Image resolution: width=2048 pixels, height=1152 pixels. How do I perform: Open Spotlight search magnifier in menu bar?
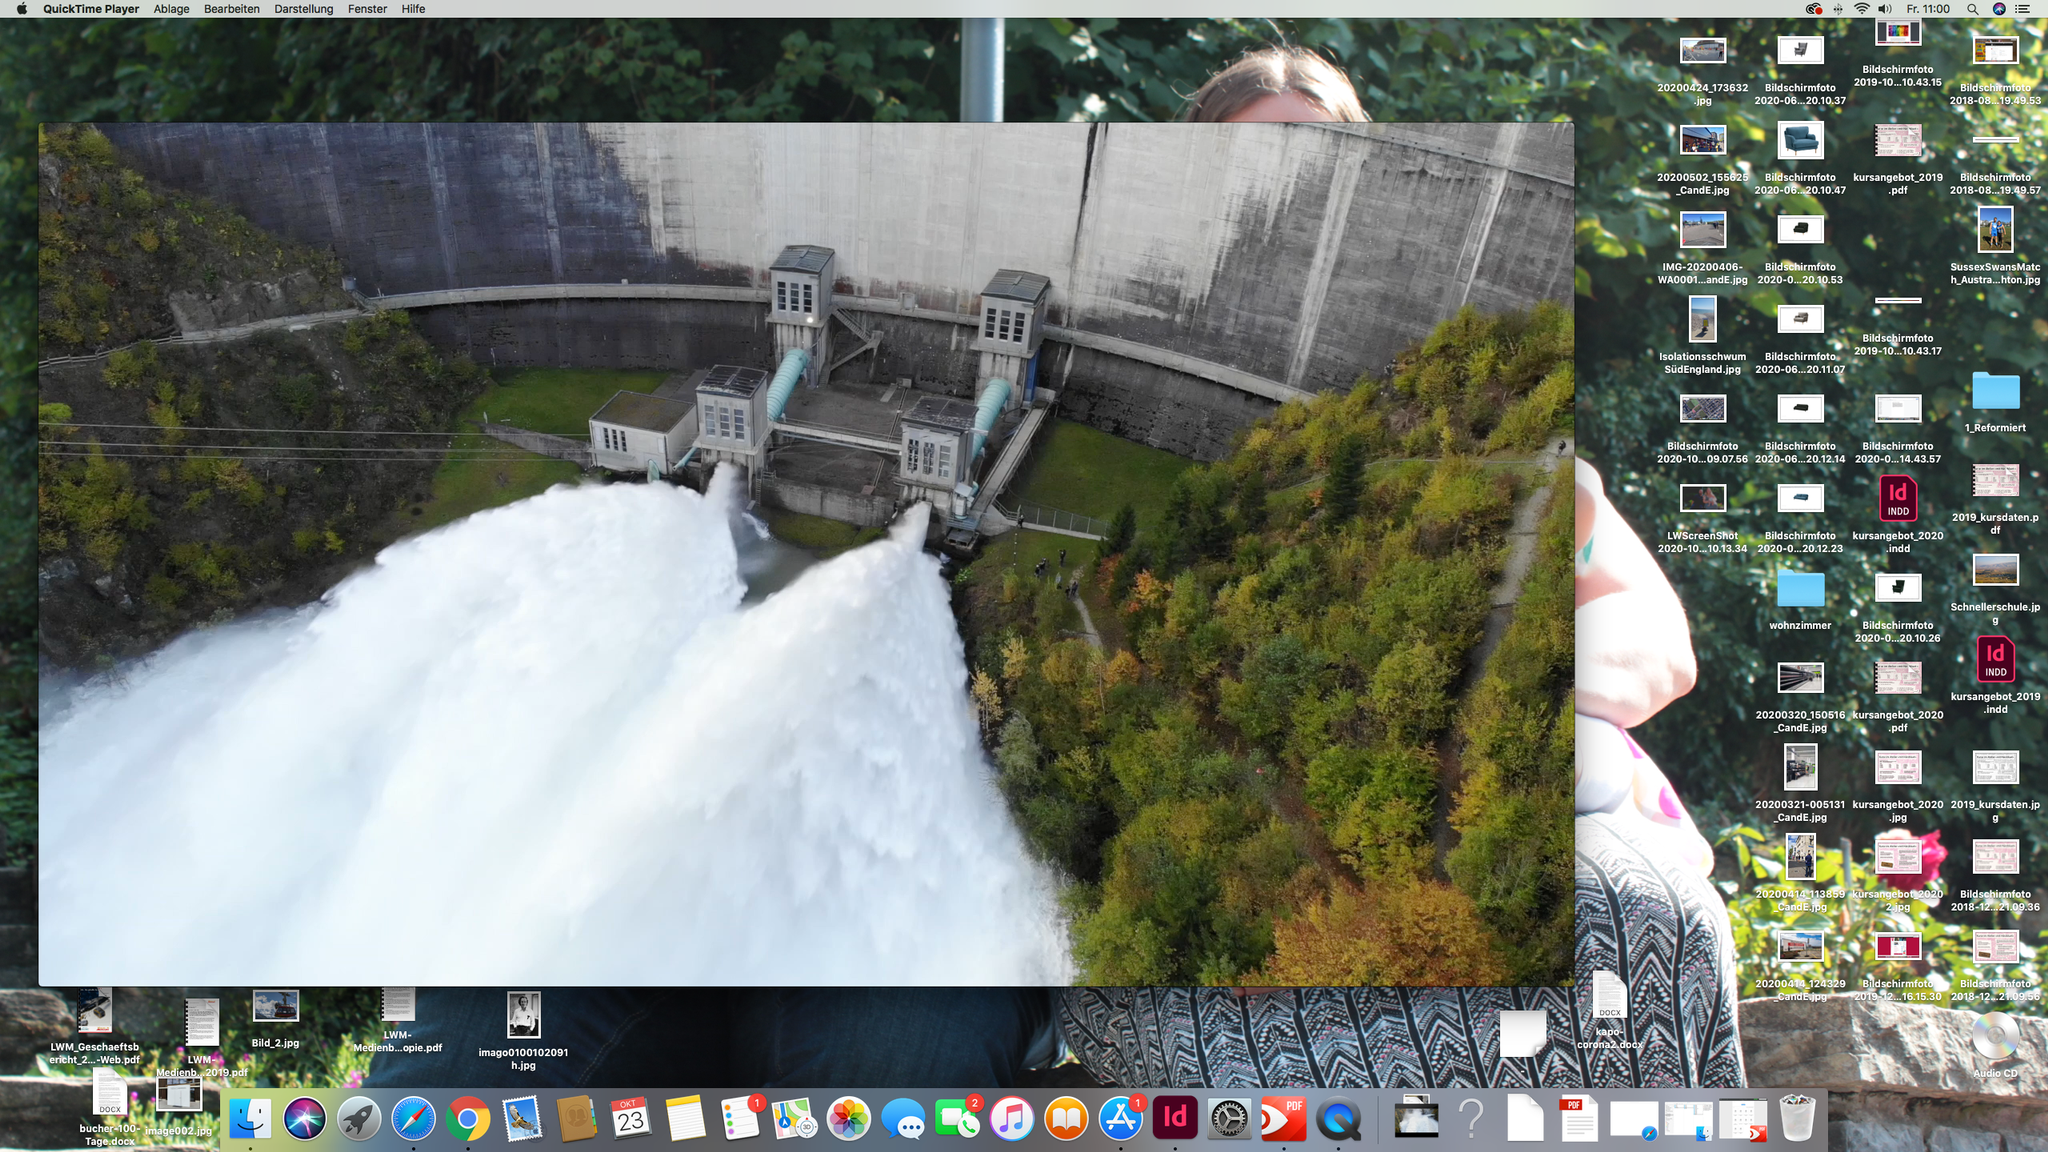(1972, 9)
